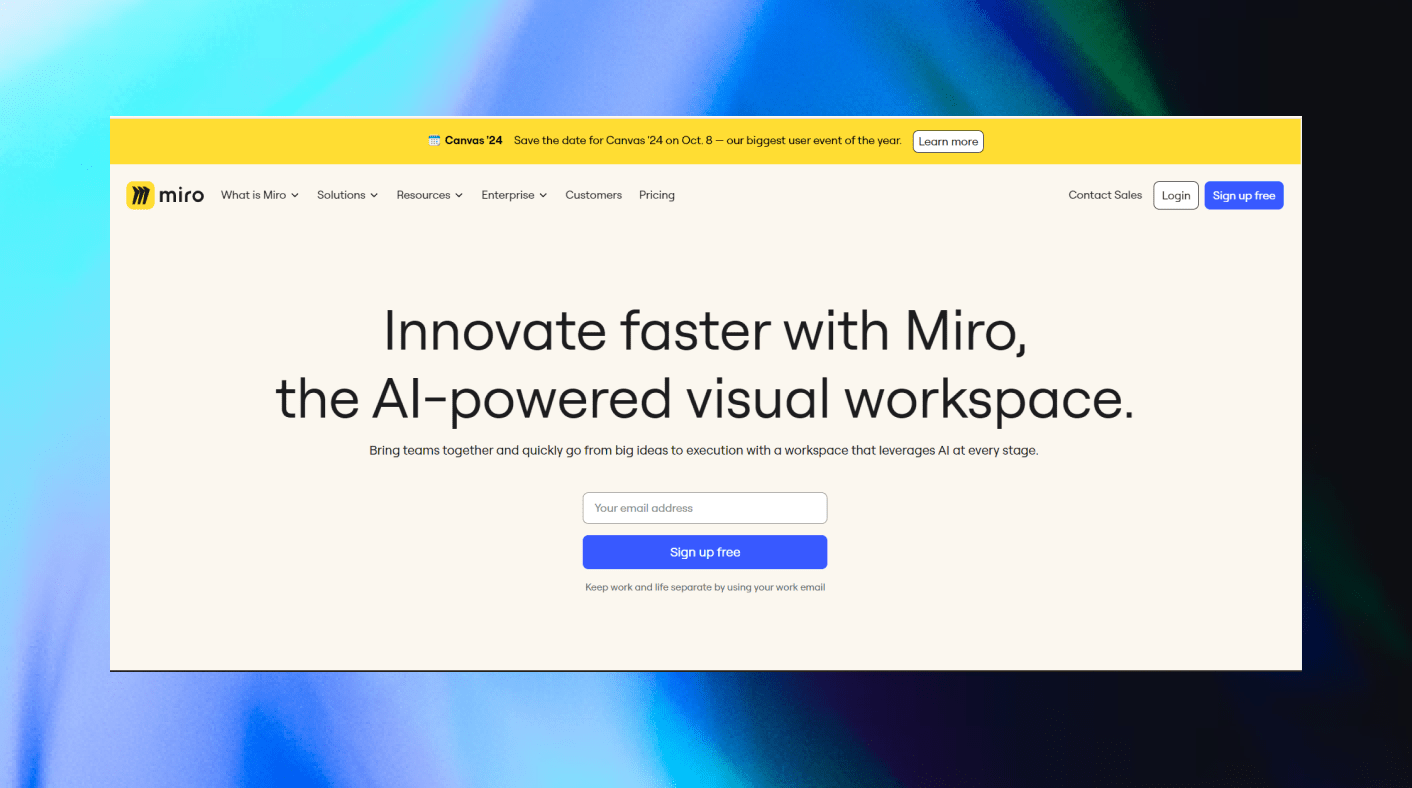The width and height of the screenshot is (1412, 788).
Task: Click the Bring teams together subheading
Action: (704, 451)
